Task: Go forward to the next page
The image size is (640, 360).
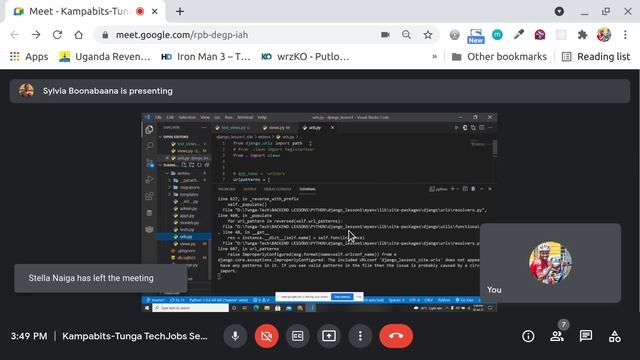Action: tap(36, 35)
